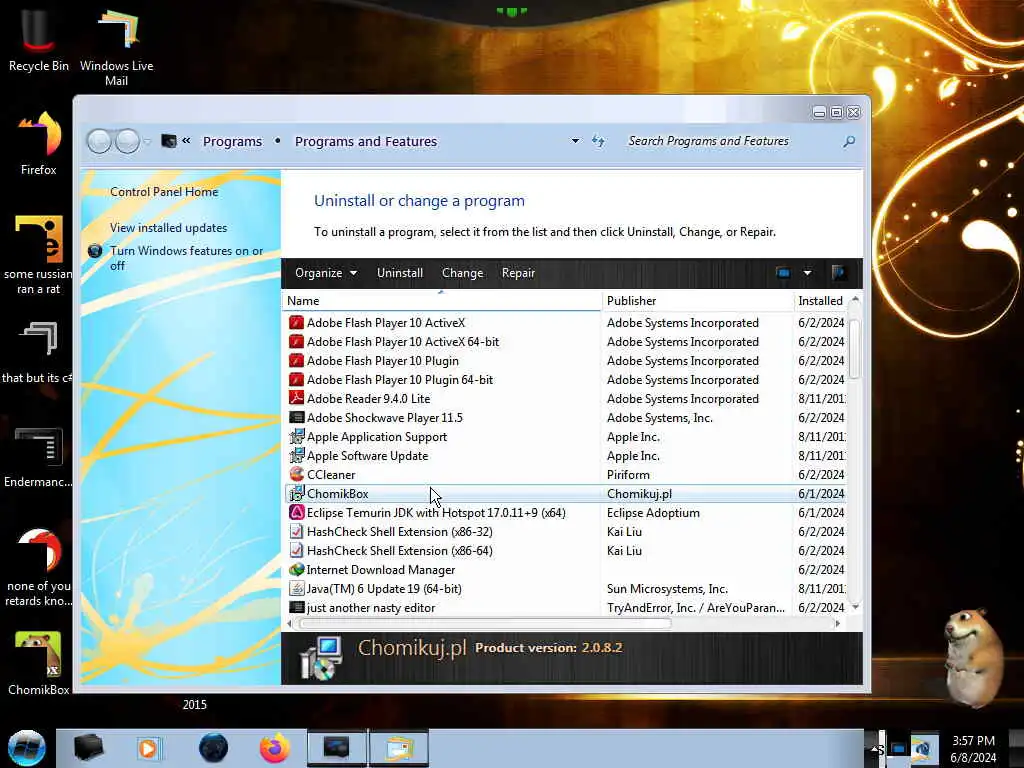This screenshot has width=1024, height=768.
Task: Click the scroll right arrow below list
Action: [x=837, y=624]
